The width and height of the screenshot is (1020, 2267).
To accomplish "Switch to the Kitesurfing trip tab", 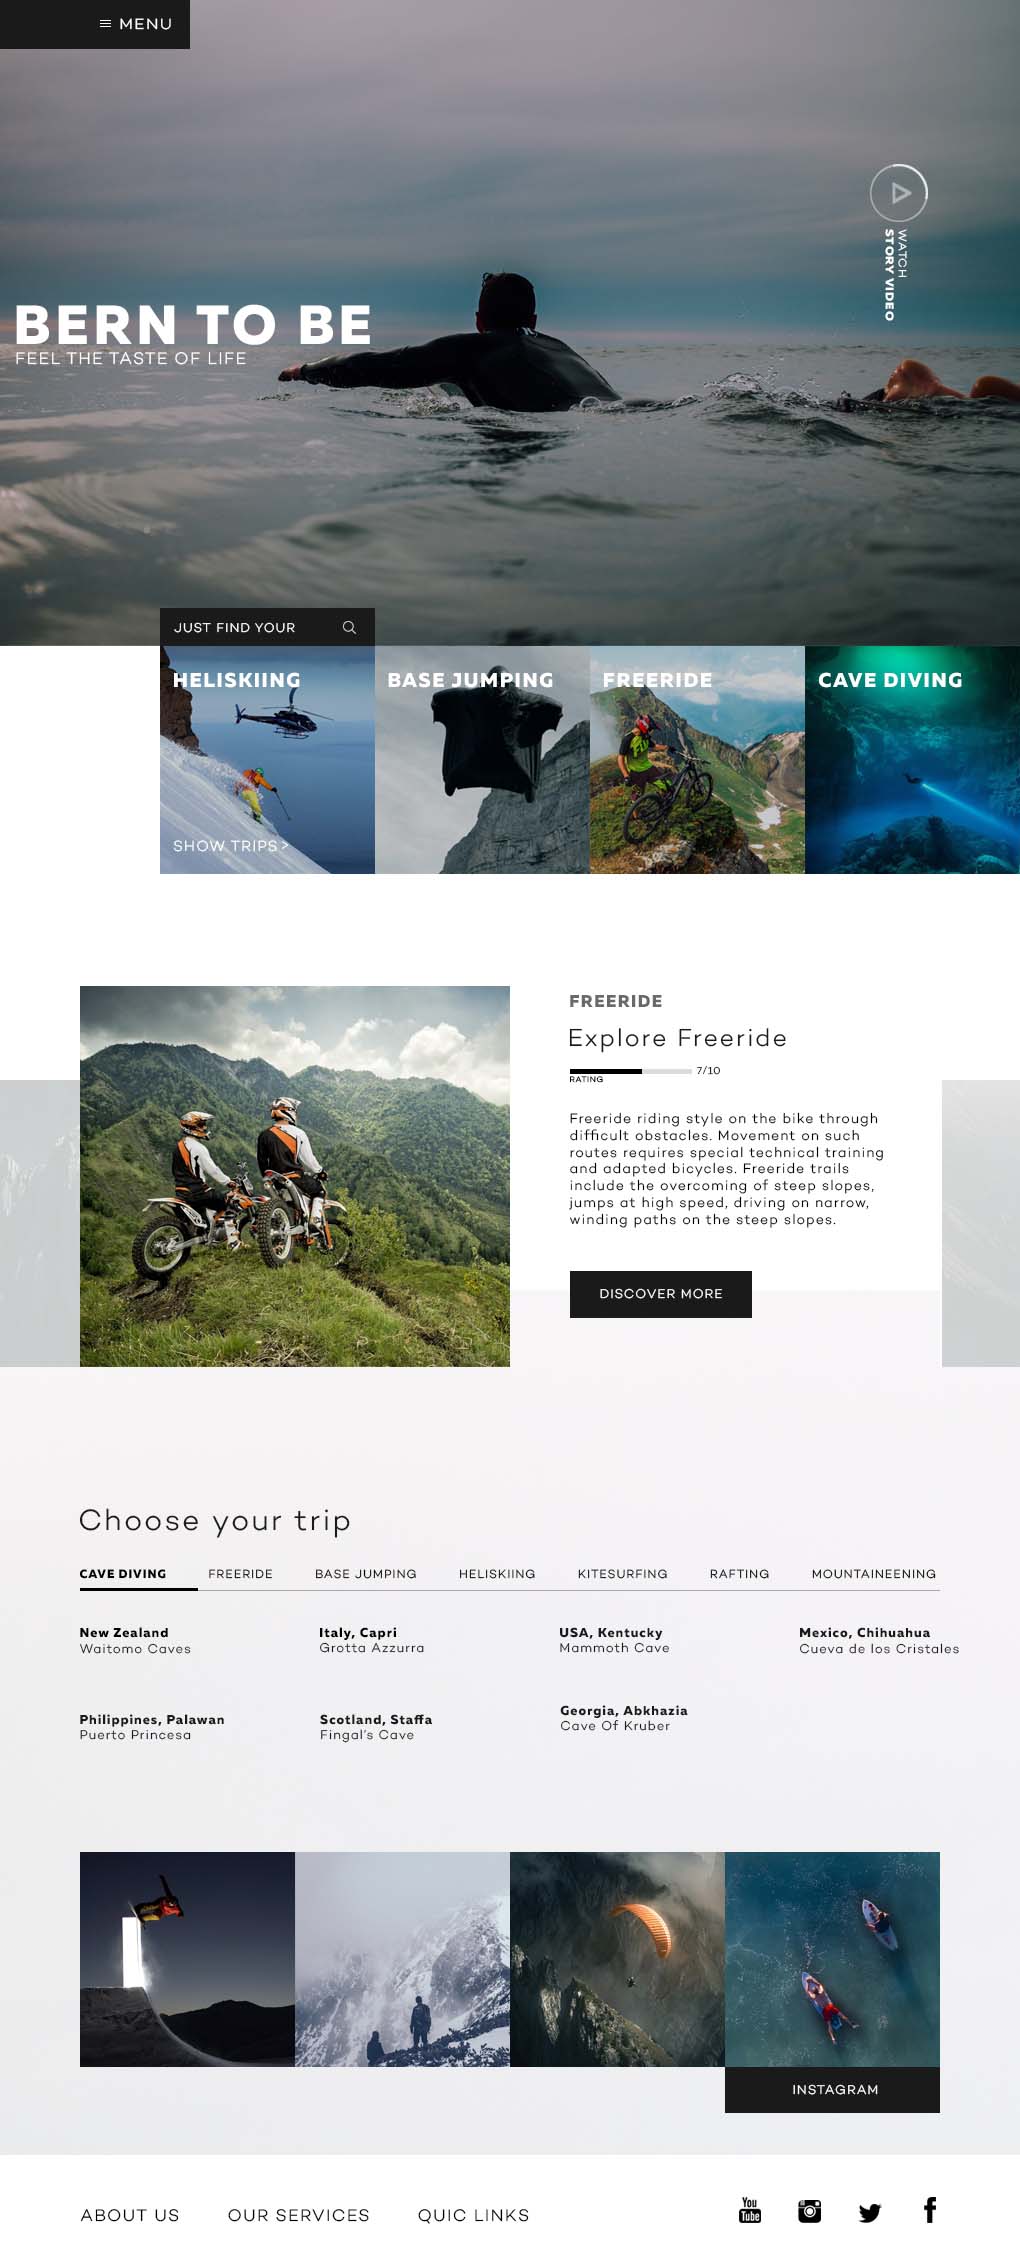I will (622, 1574).
